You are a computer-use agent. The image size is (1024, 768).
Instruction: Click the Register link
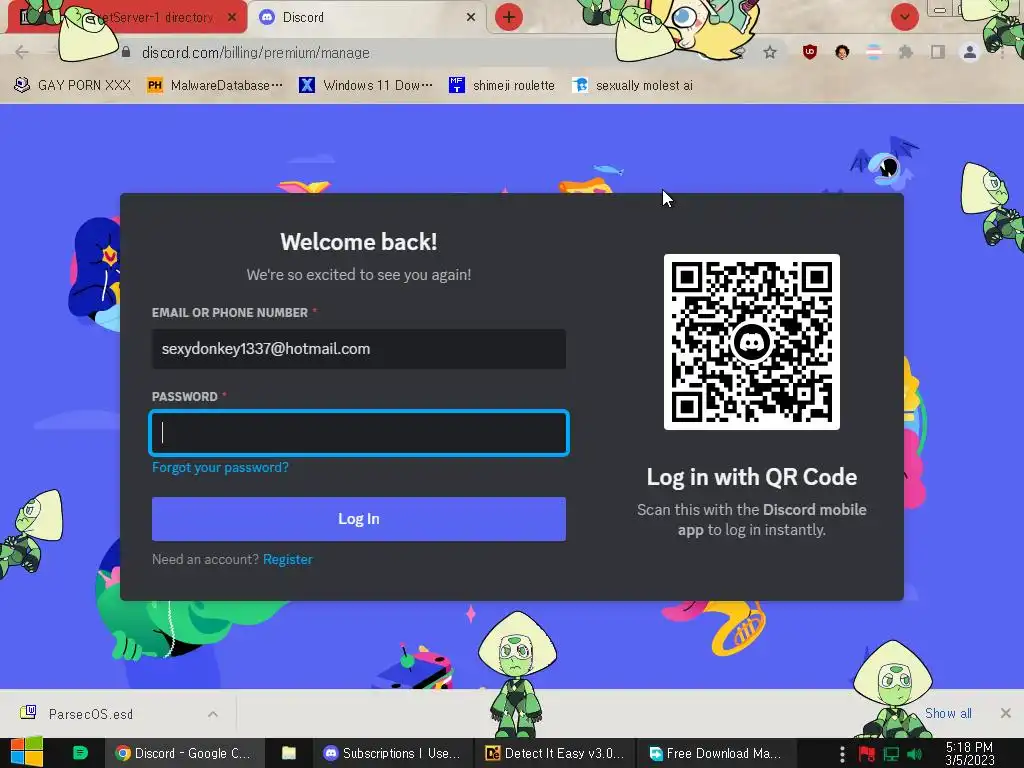(287, 560)
